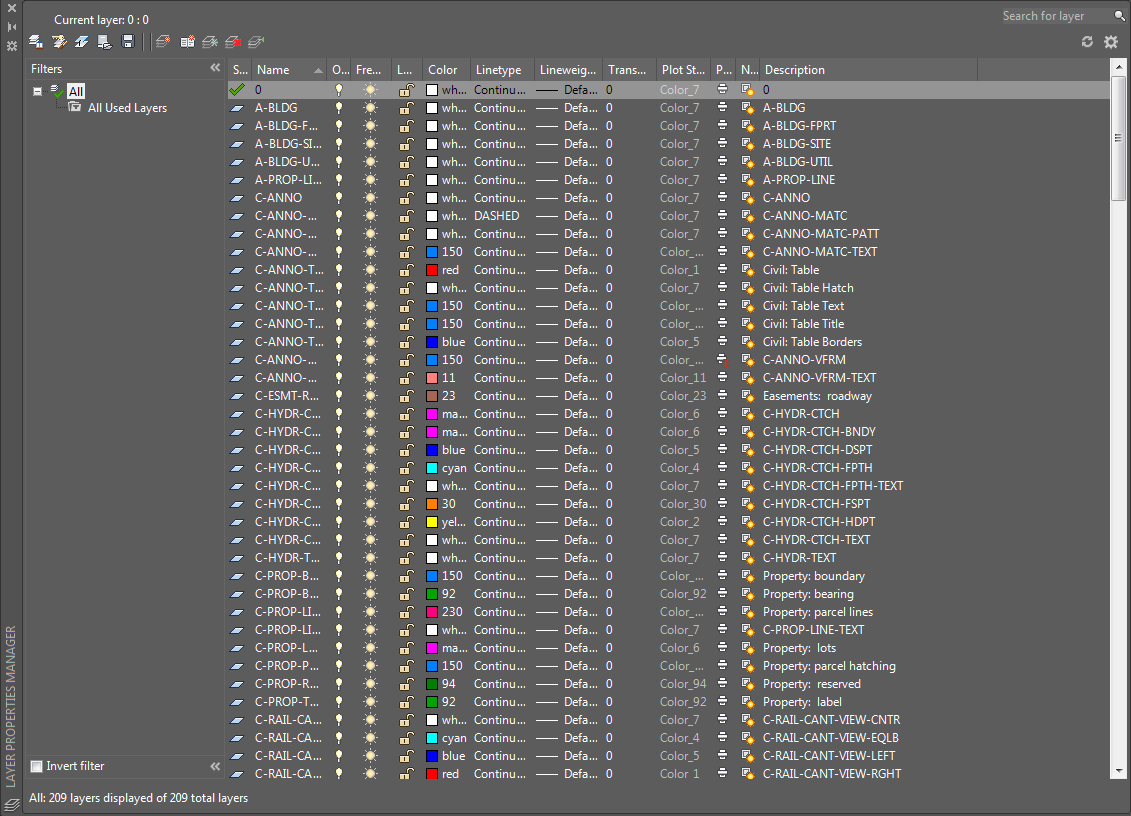Viewport: 1131px width, 816px height.
Task: Open orange color 30 swatch for C-HYDR-CTCH-FSPT
Action: 432,504
